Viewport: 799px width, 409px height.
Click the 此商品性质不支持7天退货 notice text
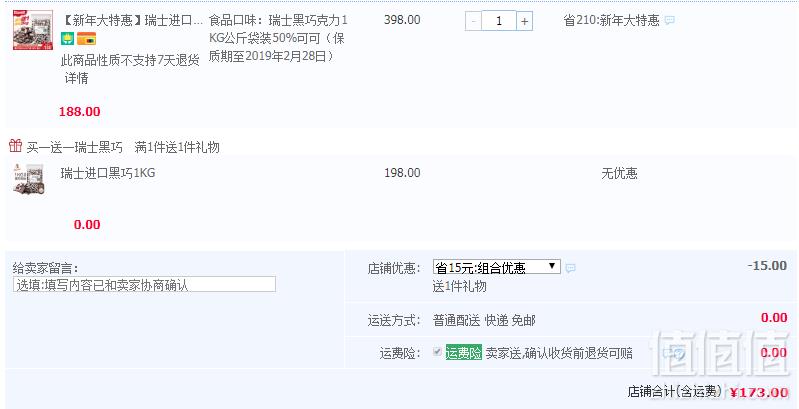(130, 61)
